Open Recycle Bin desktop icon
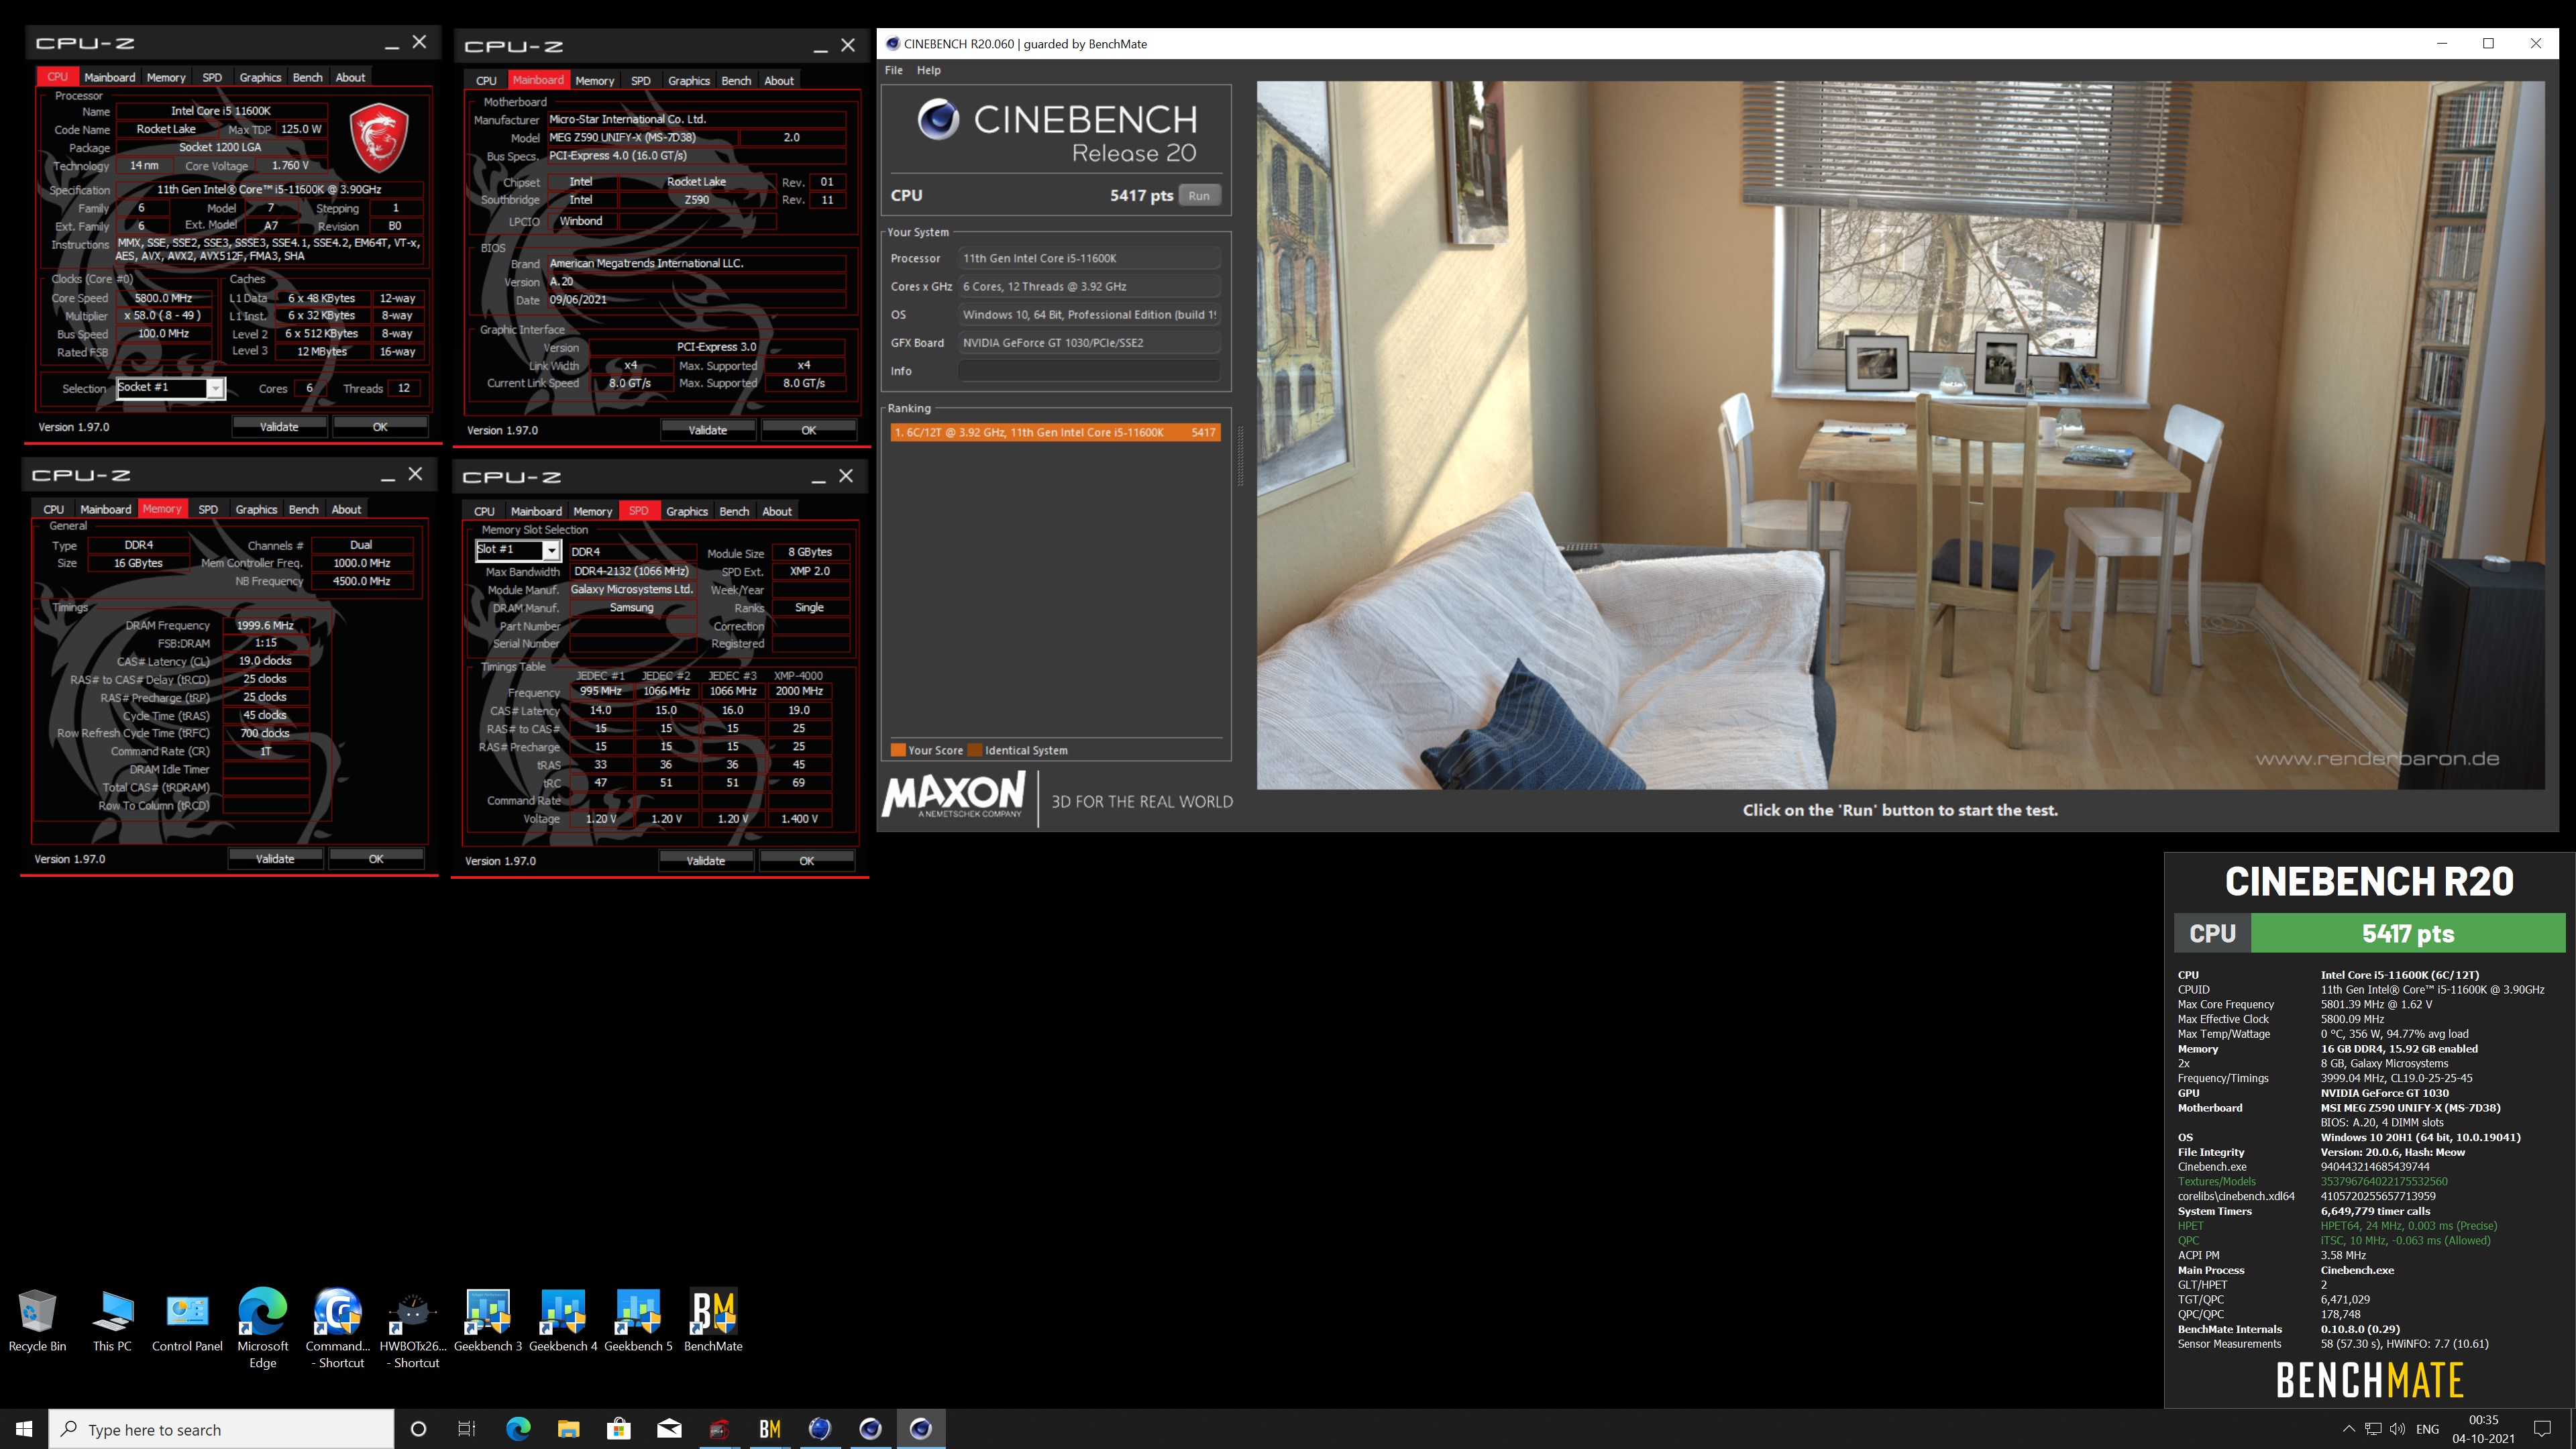 click(x=37, y=1320)
